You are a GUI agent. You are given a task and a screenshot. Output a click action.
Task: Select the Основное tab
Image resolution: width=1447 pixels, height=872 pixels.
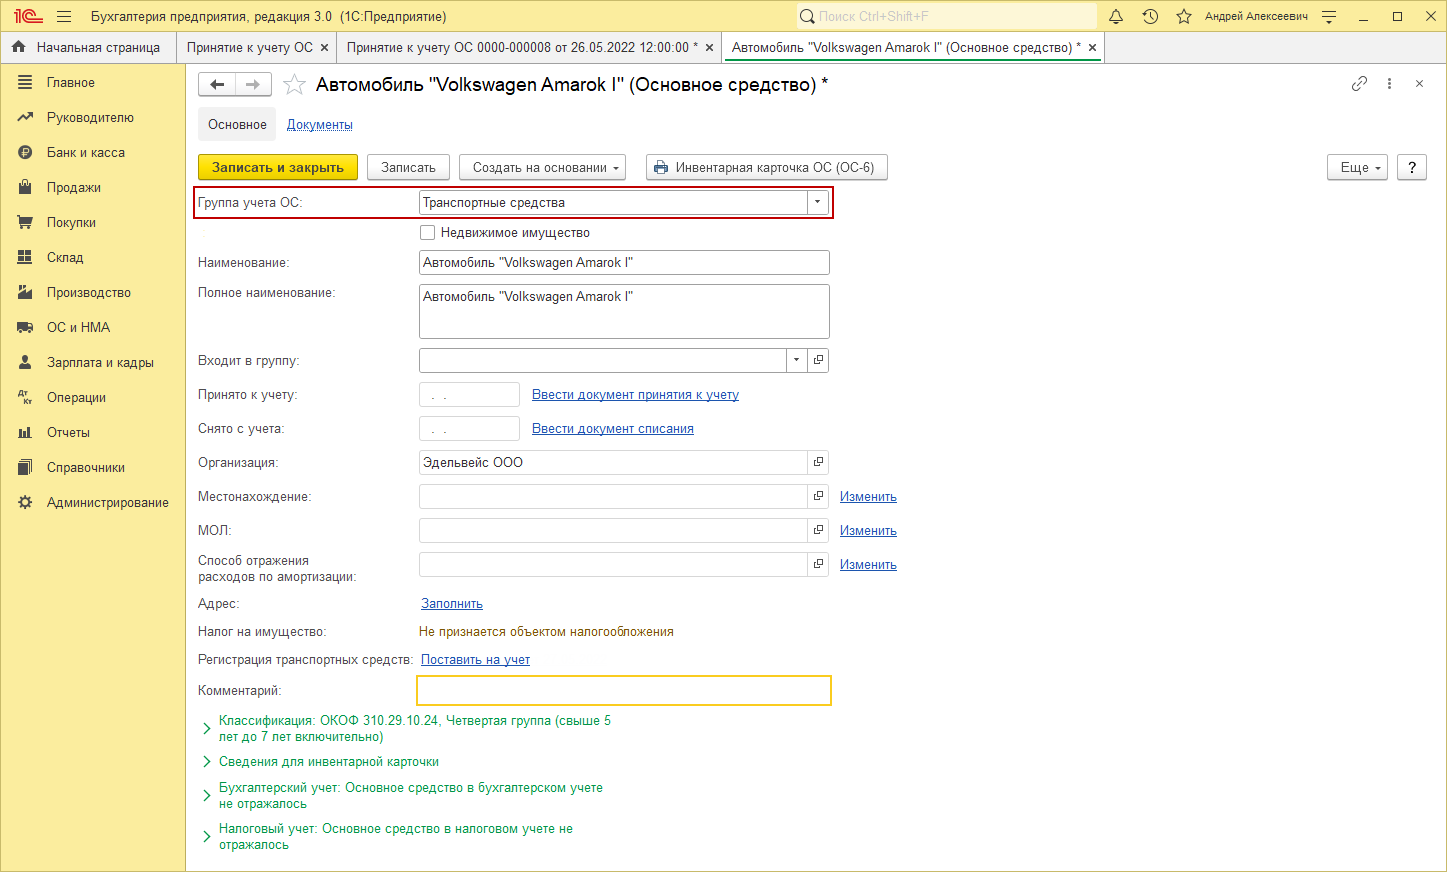(237, 124)
